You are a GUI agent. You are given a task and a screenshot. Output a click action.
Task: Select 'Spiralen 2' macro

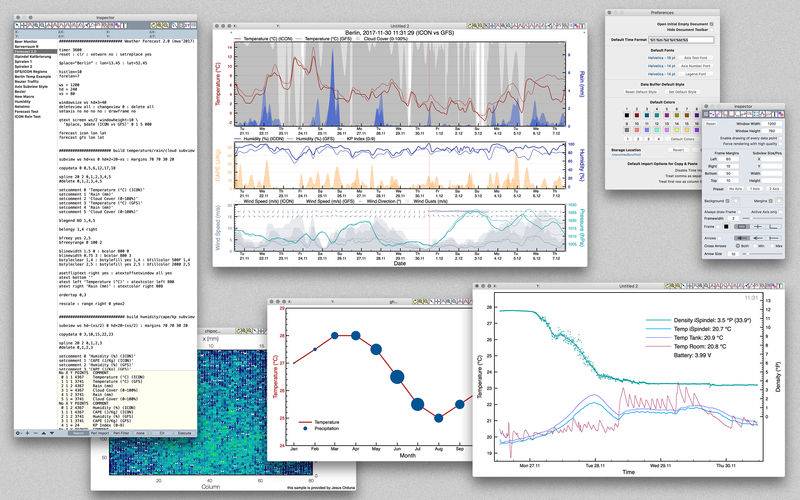pos(23,66)
